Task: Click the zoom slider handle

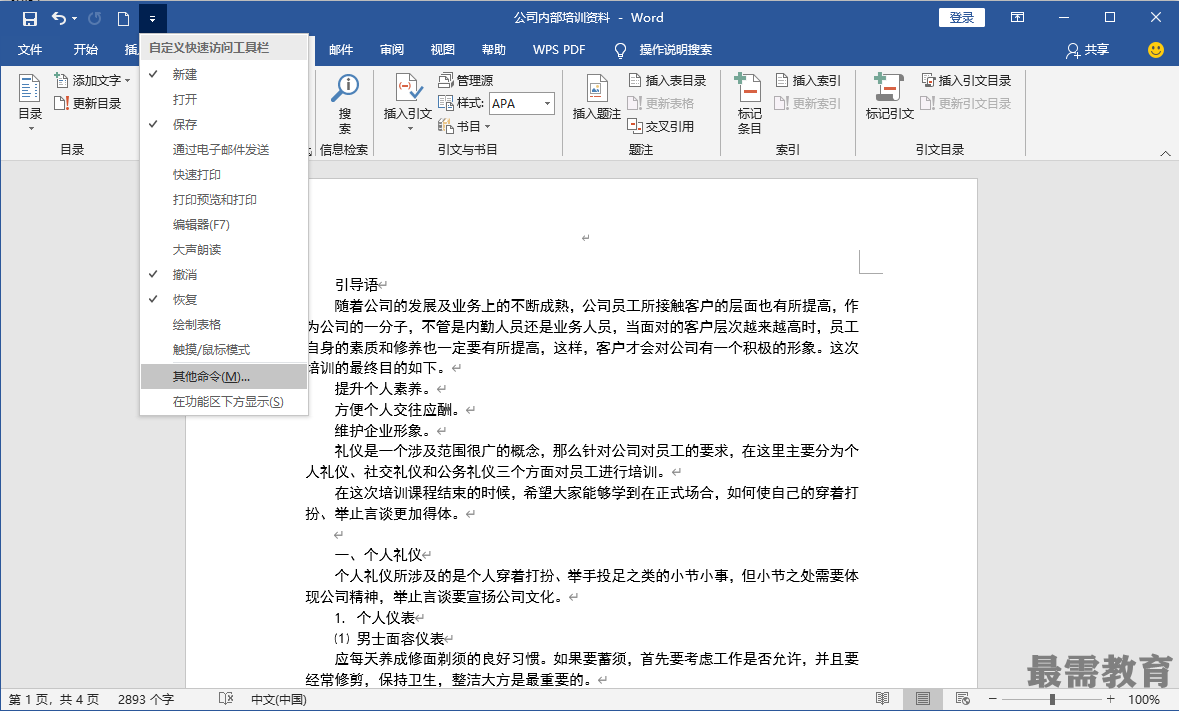Action: (1052, 699)
